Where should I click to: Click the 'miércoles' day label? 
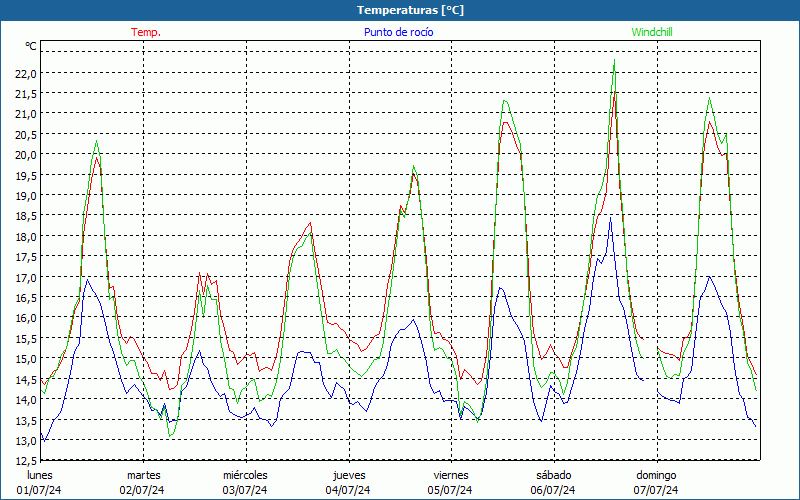coord(245,476)
